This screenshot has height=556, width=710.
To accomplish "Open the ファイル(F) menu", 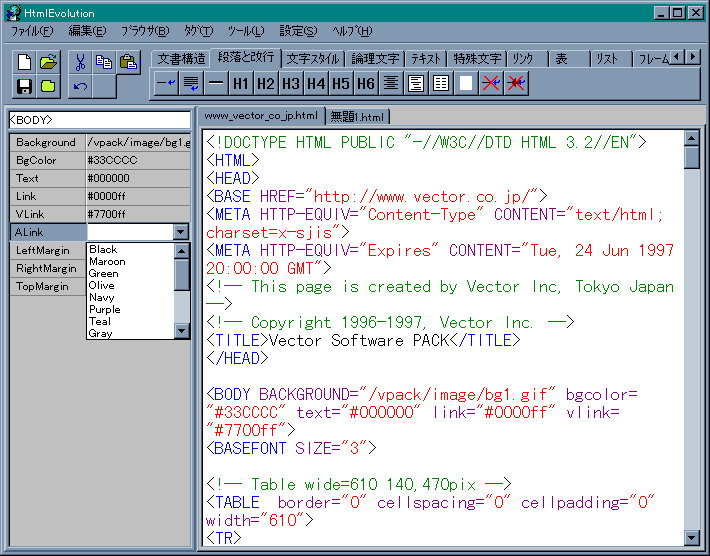I will pyautogui.click(x=32, y=31).
